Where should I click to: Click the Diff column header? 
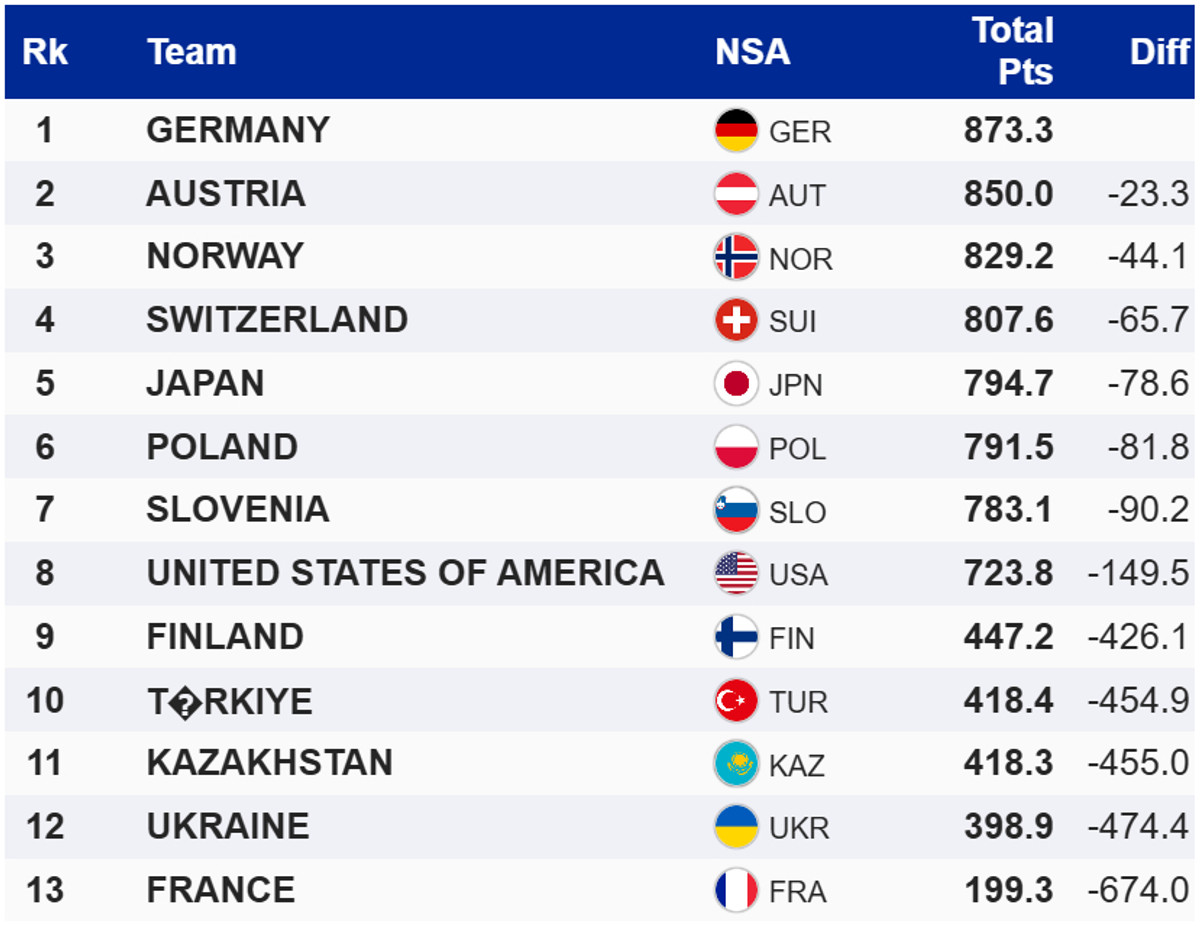click(x=1159, y=52)
